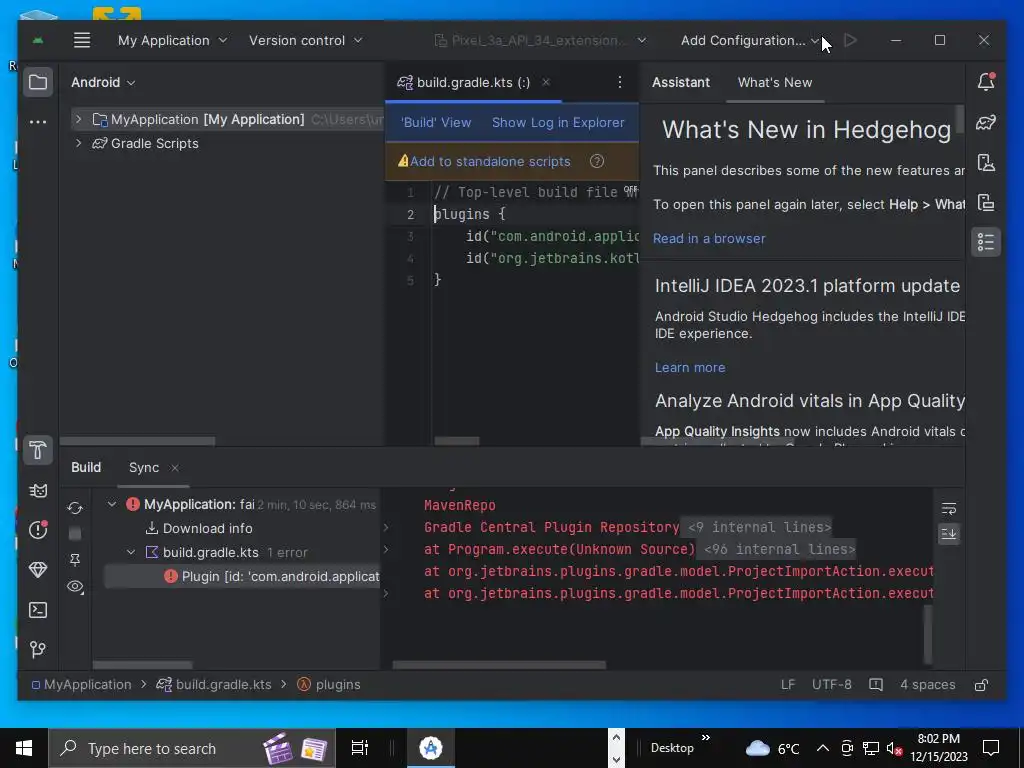Image resolution: width=1024 pixels, height=768 pixels.
Task: Collapse the MyApplication failed build node
Action: (x=112, y=504)
